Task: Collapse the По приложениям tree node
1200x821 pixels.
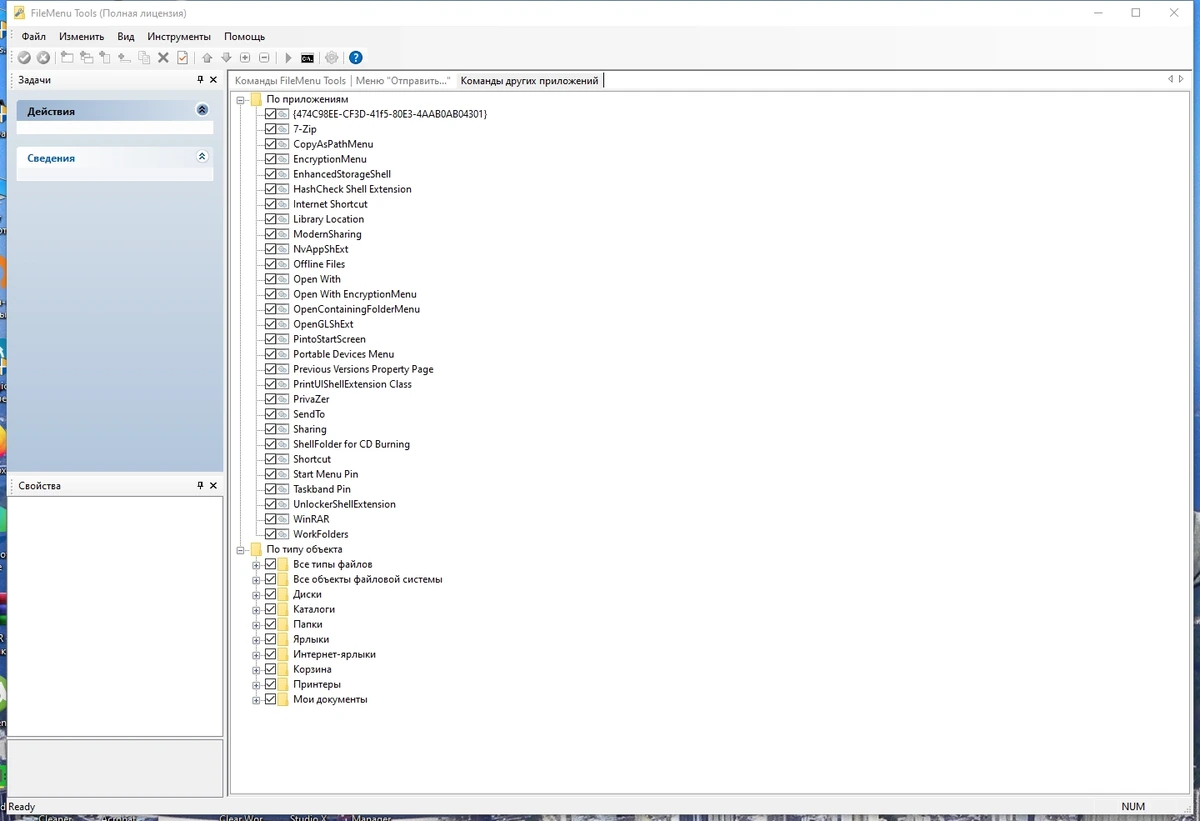Action: [x=241, y=100]
